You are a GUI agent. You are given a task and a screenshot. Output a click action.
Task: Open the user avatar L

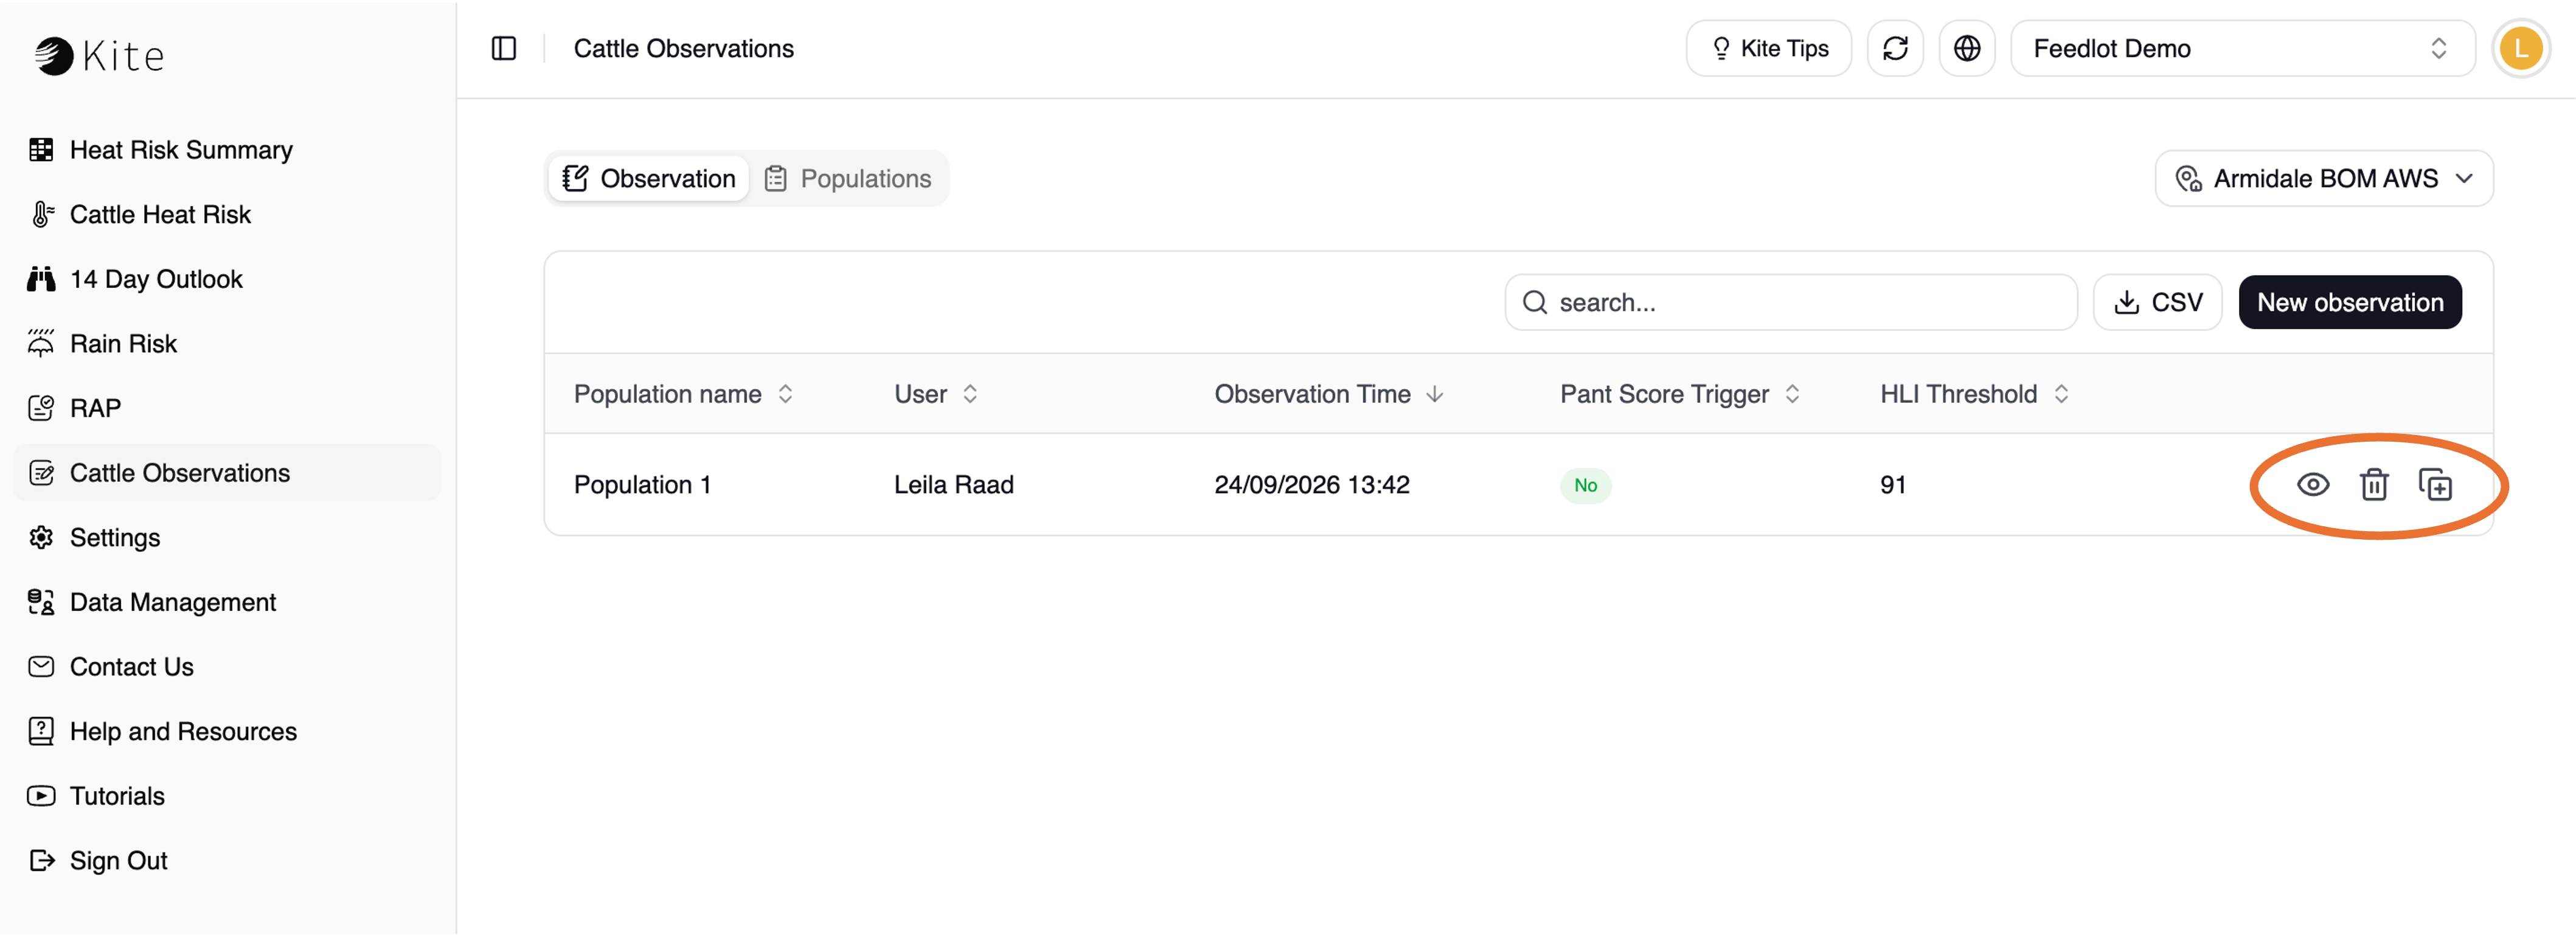pyautogui.click(x=2521, y=48)
